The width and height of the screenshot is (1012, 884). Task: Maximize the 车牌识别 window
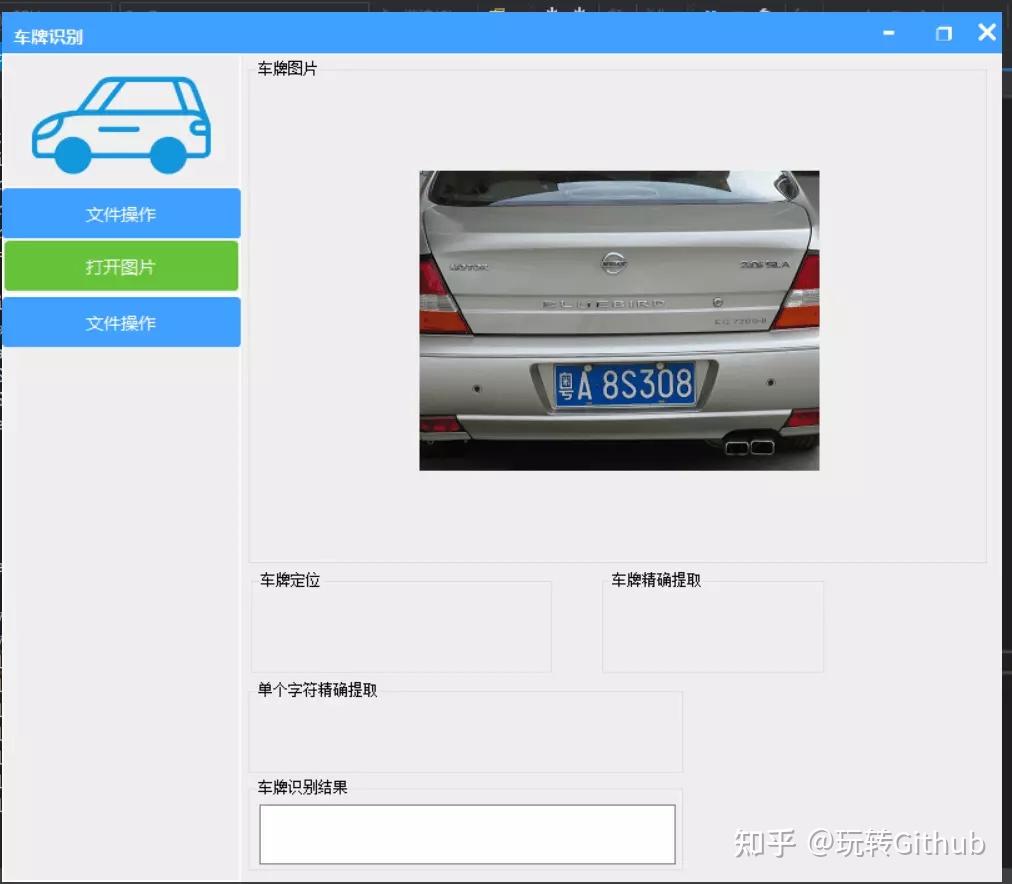pos(943,33)
